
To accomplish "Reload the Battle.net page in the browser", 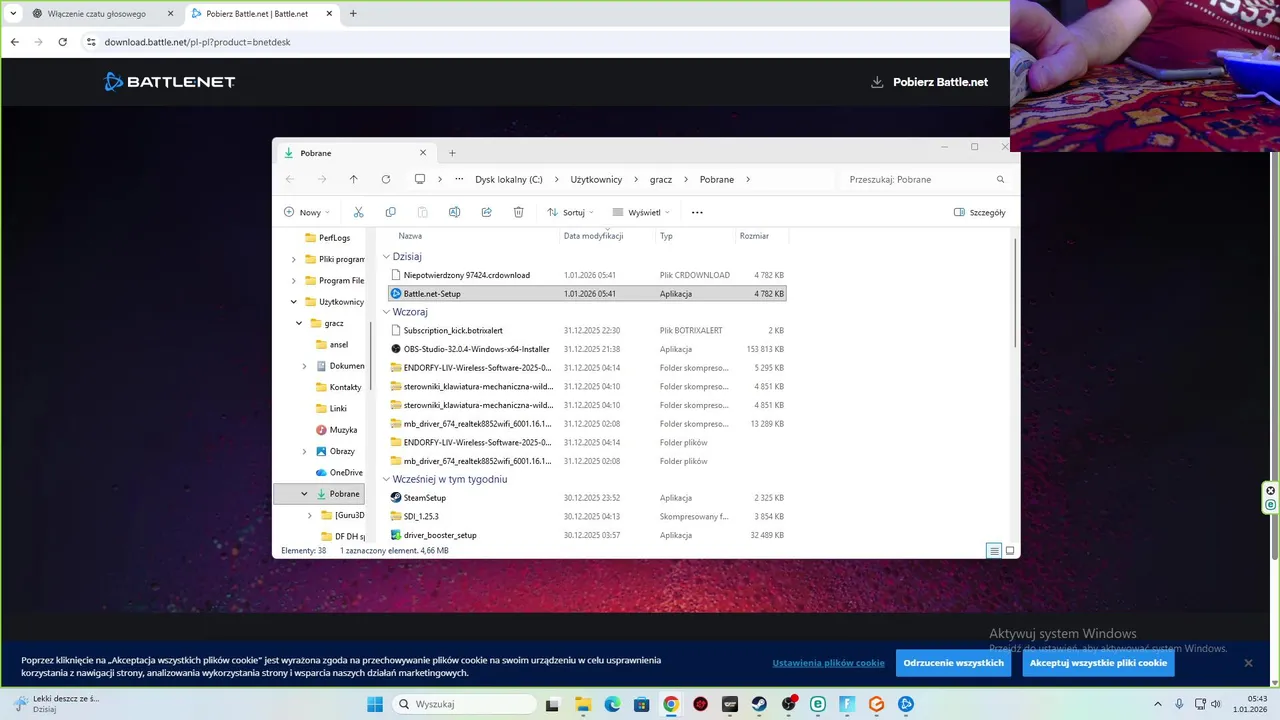I will (62, 42).
